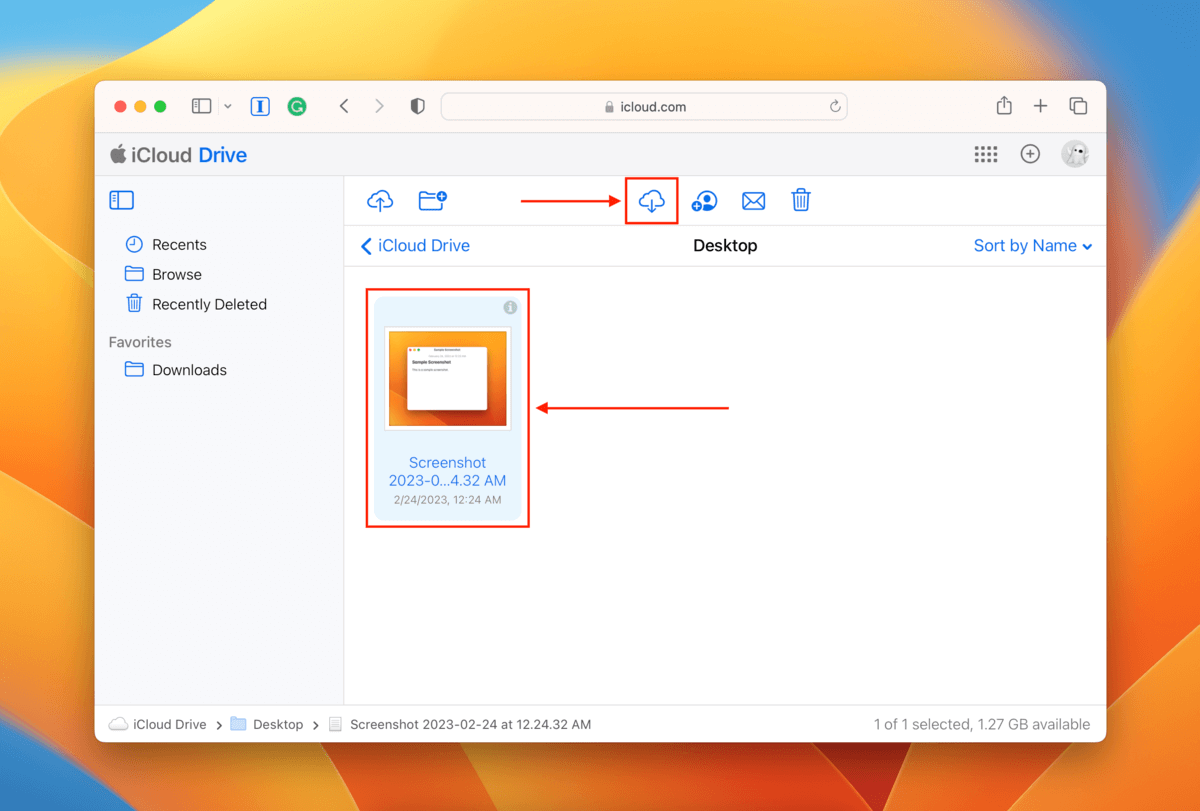Image resolution: width=1200 pixels, height=811 pixels.
Task: Click the upload to iCloud icon
Action: tap(380, 201)
